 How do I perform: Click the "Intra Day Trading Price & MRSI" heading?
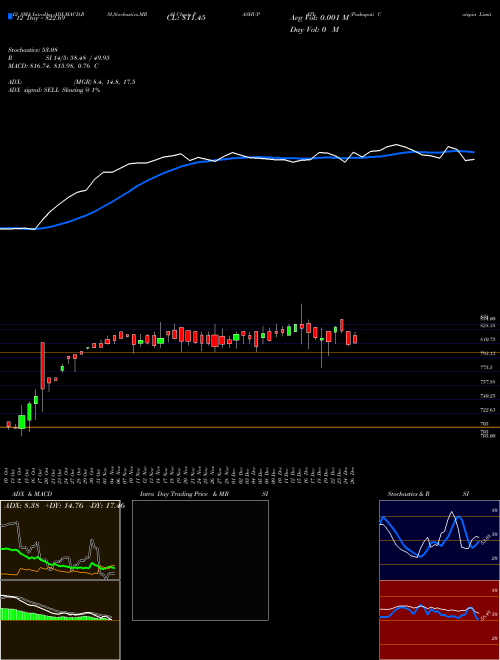[204, 494]
